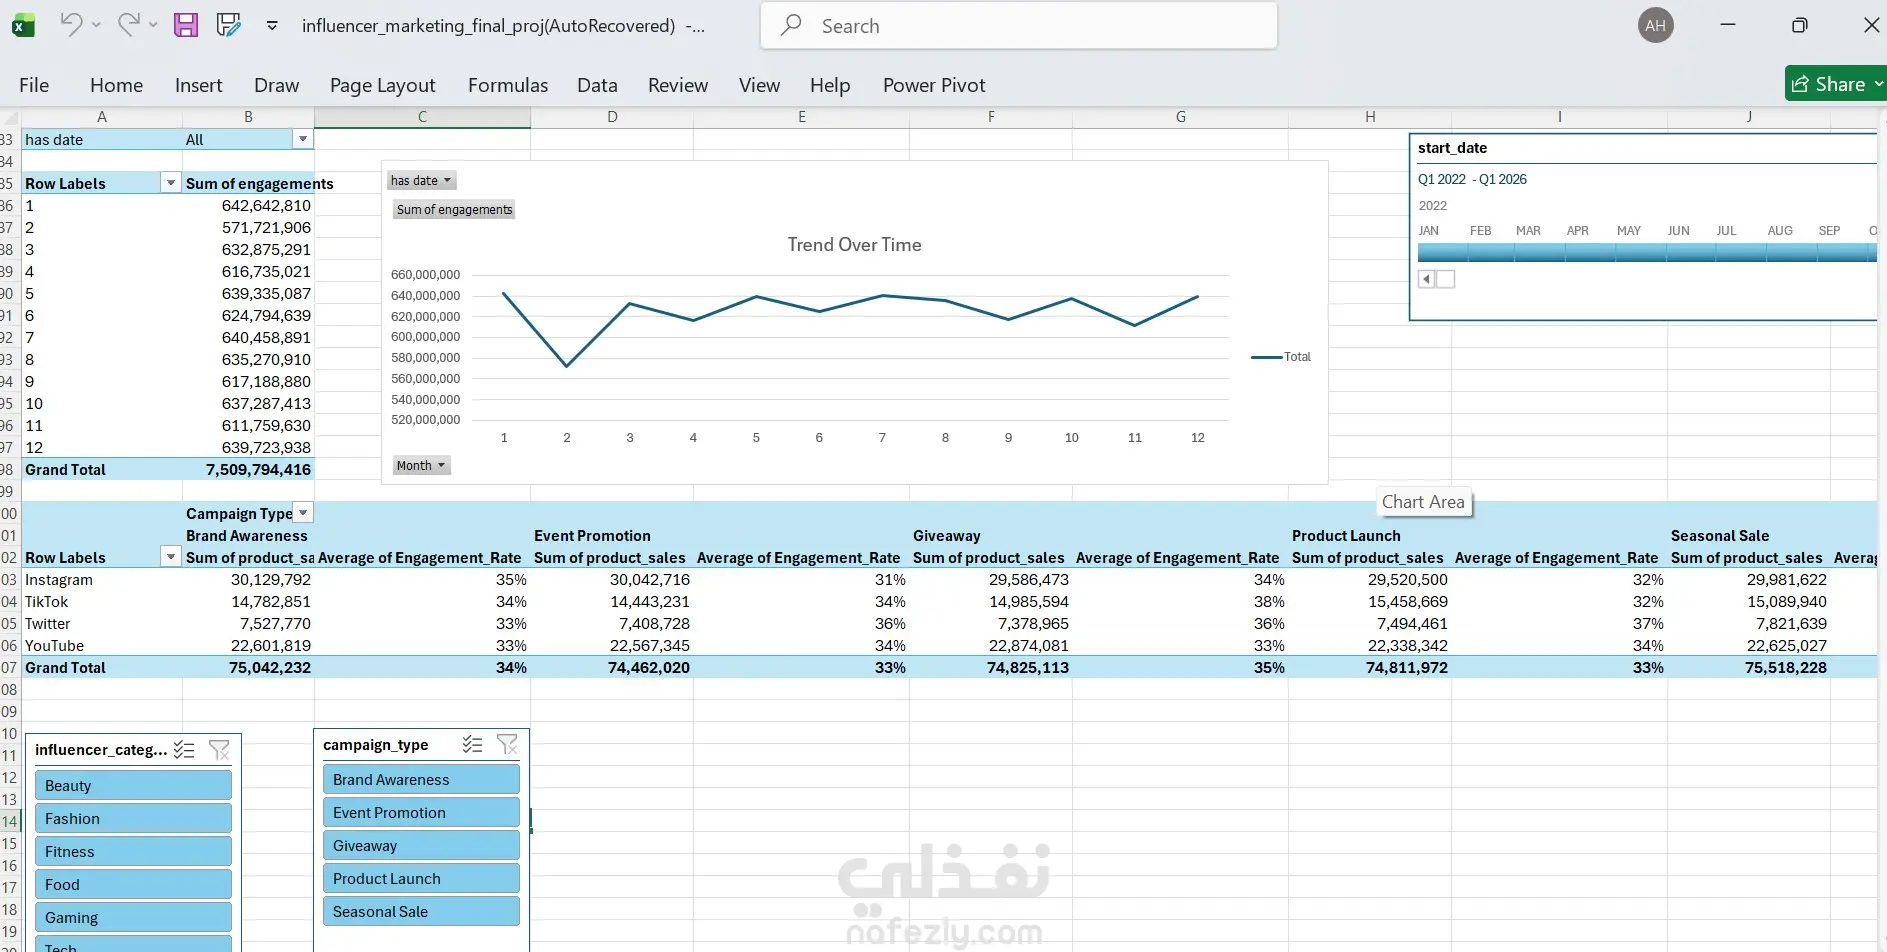Open the Data ribbon tab

tap(597, 86)
